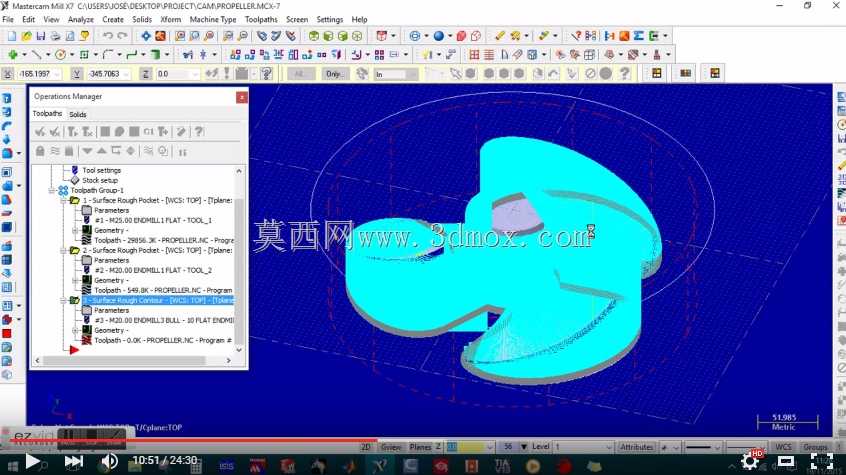The height and width of the screenshot is (475, 846).
Task: Click the Planes button in status bar
Action: [x=420, y=447]
